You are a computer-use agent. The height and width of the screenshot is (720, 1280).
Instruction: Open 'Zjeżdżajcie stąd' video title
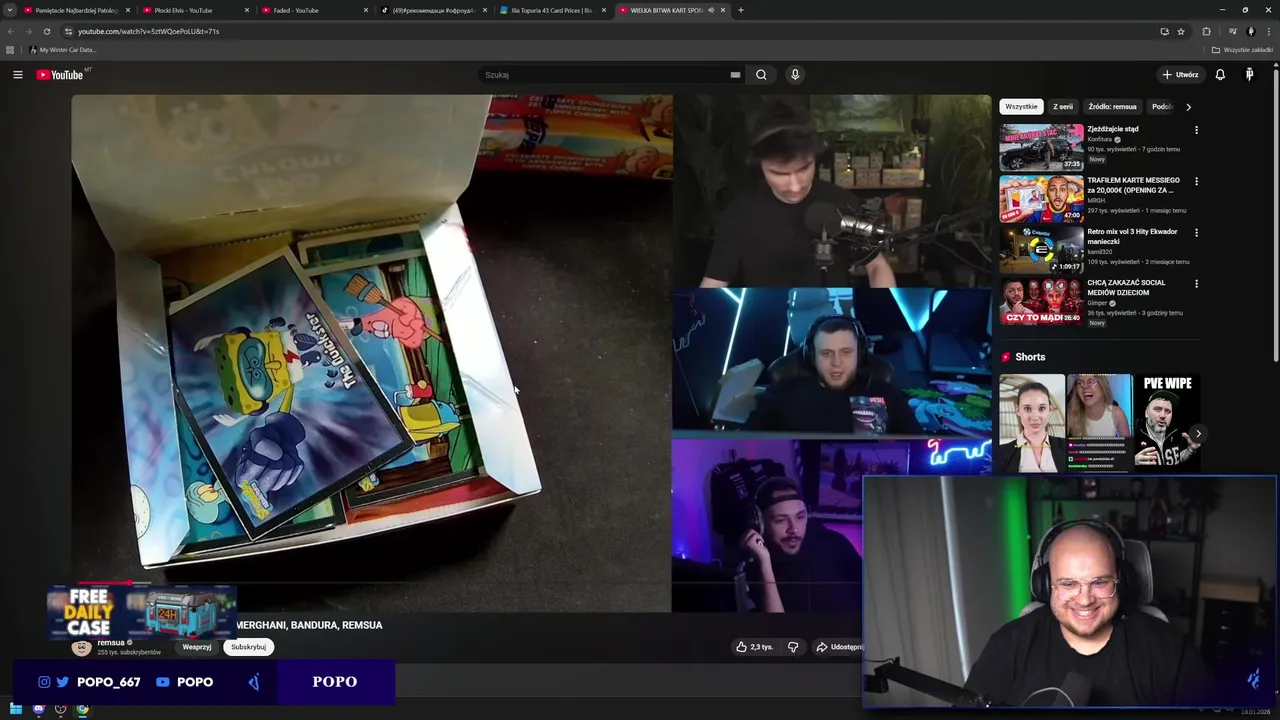(x=1113, y=129)
